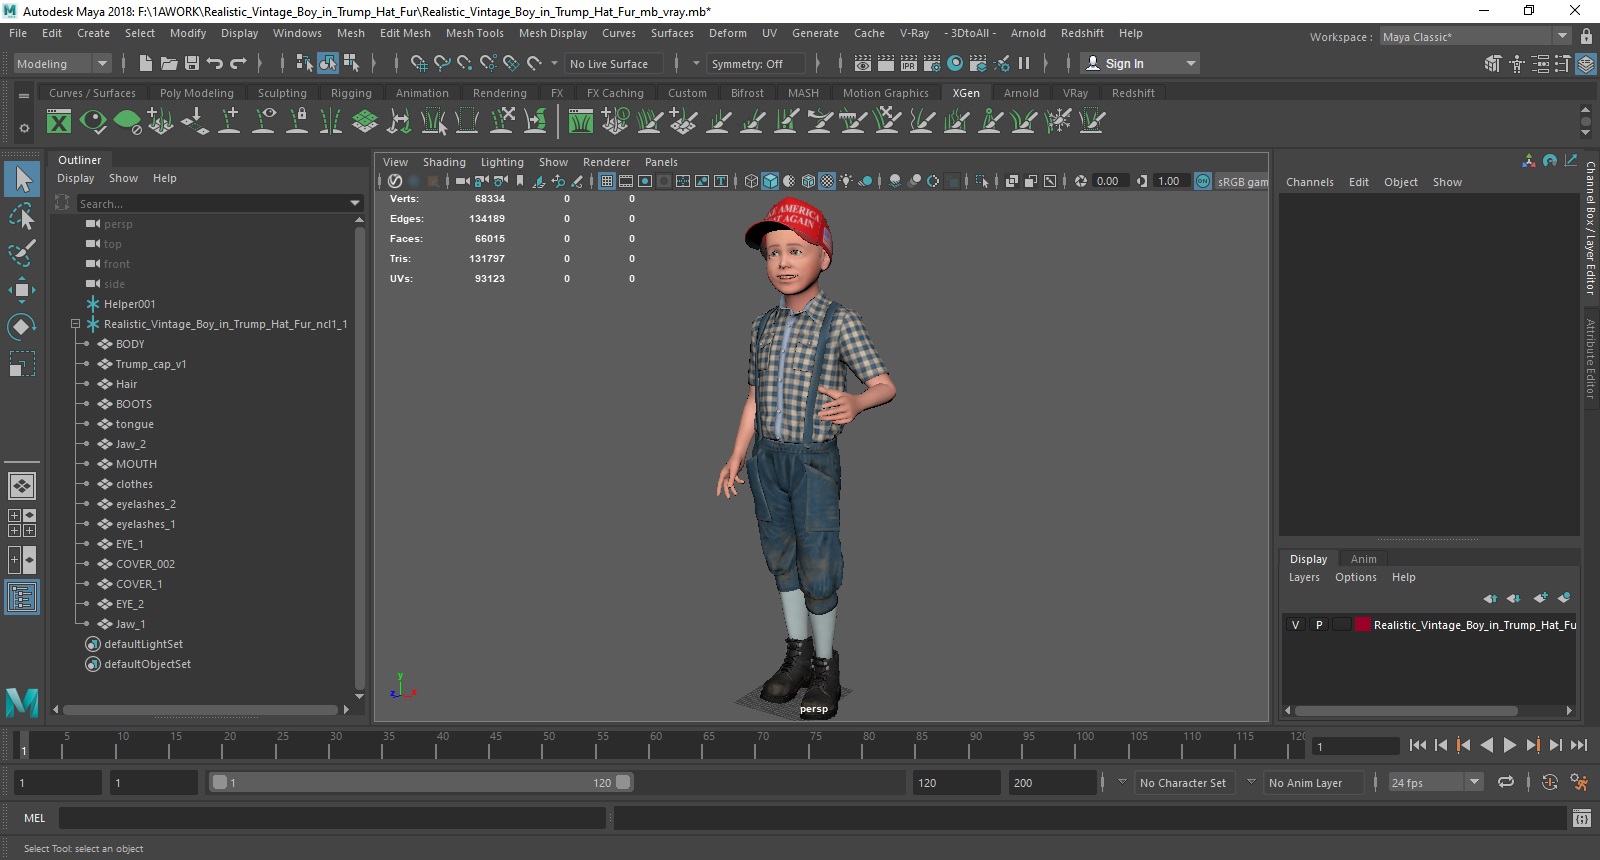Open the Sign In dropdown
This screenshot has height=860, width=1600.
click(1141, 63)
